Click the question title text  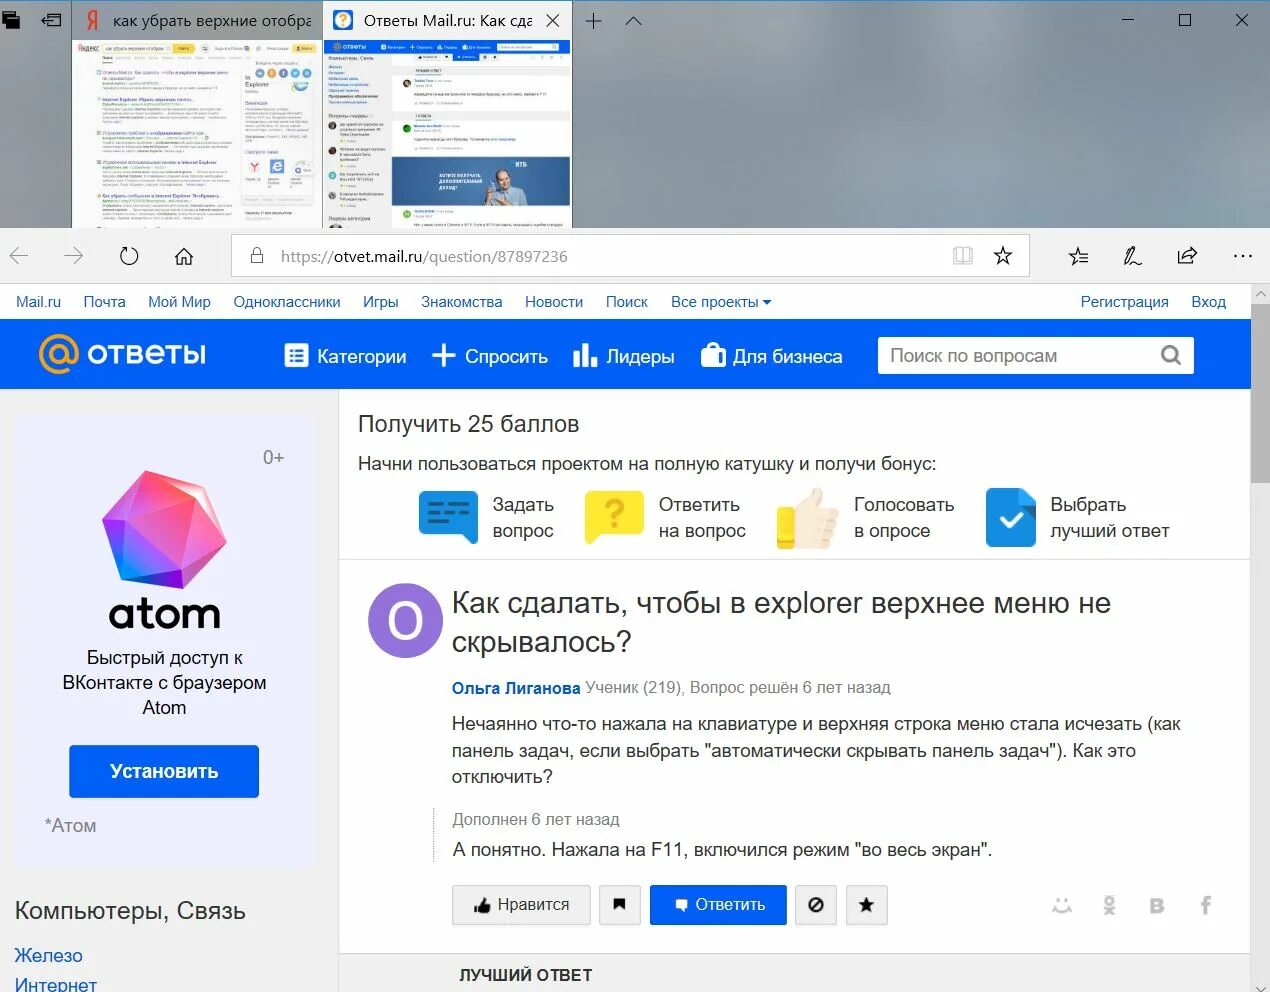click(x=781, y=622)
